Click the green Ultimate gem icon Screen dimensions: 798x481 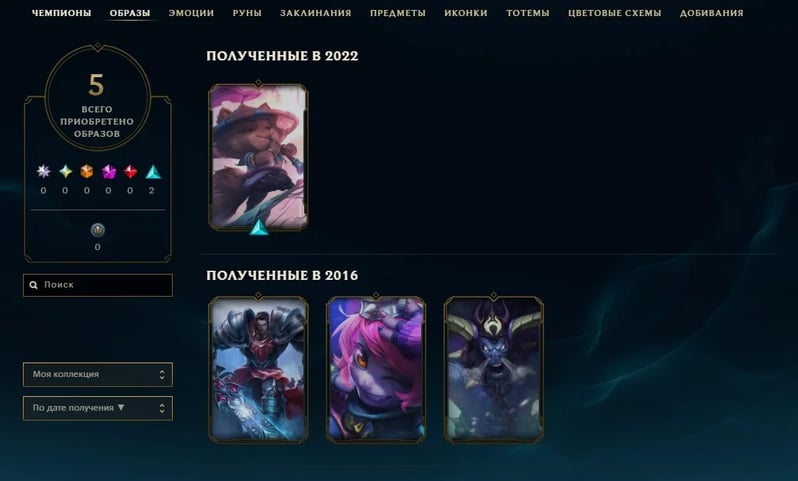pyautogui.click(x=65, y=172)
